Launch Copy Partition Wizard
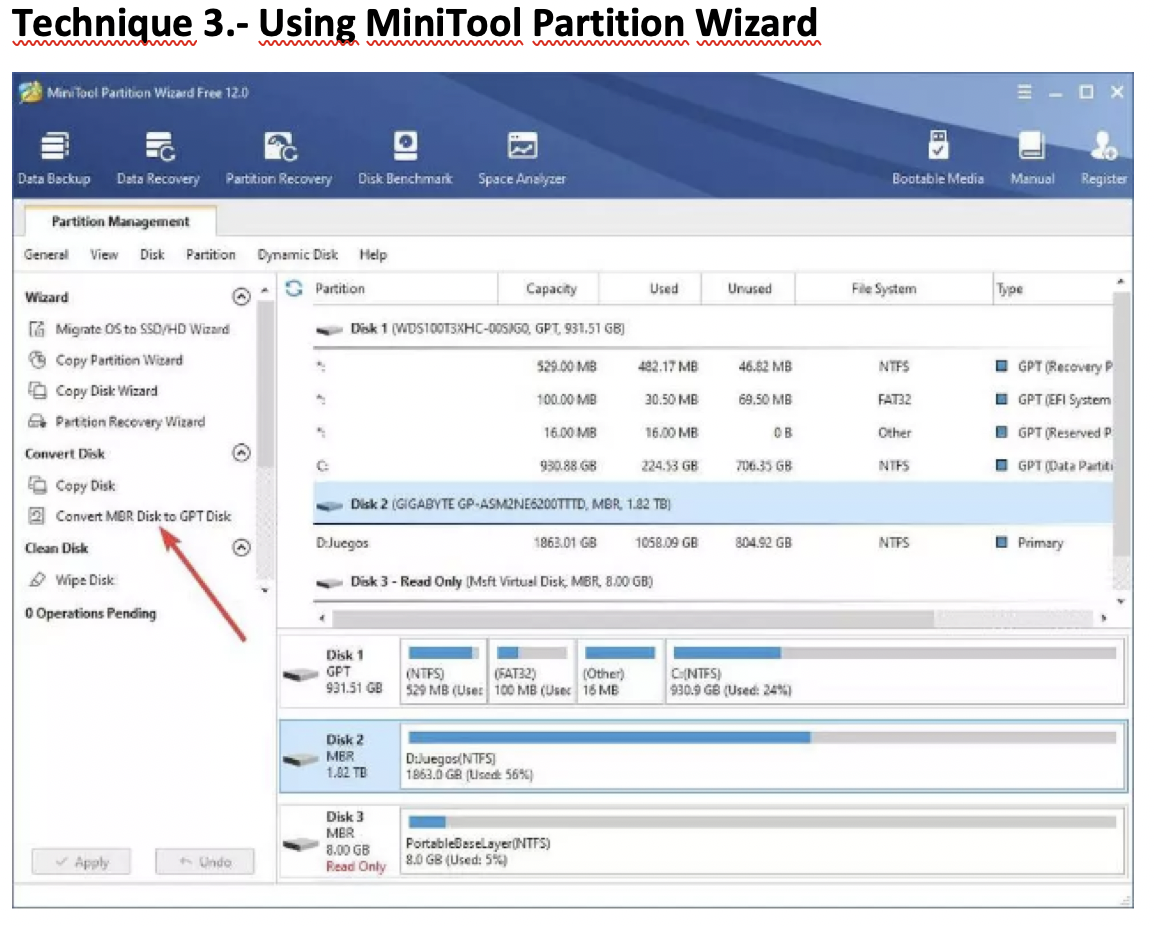 click(x=119, y=360)
